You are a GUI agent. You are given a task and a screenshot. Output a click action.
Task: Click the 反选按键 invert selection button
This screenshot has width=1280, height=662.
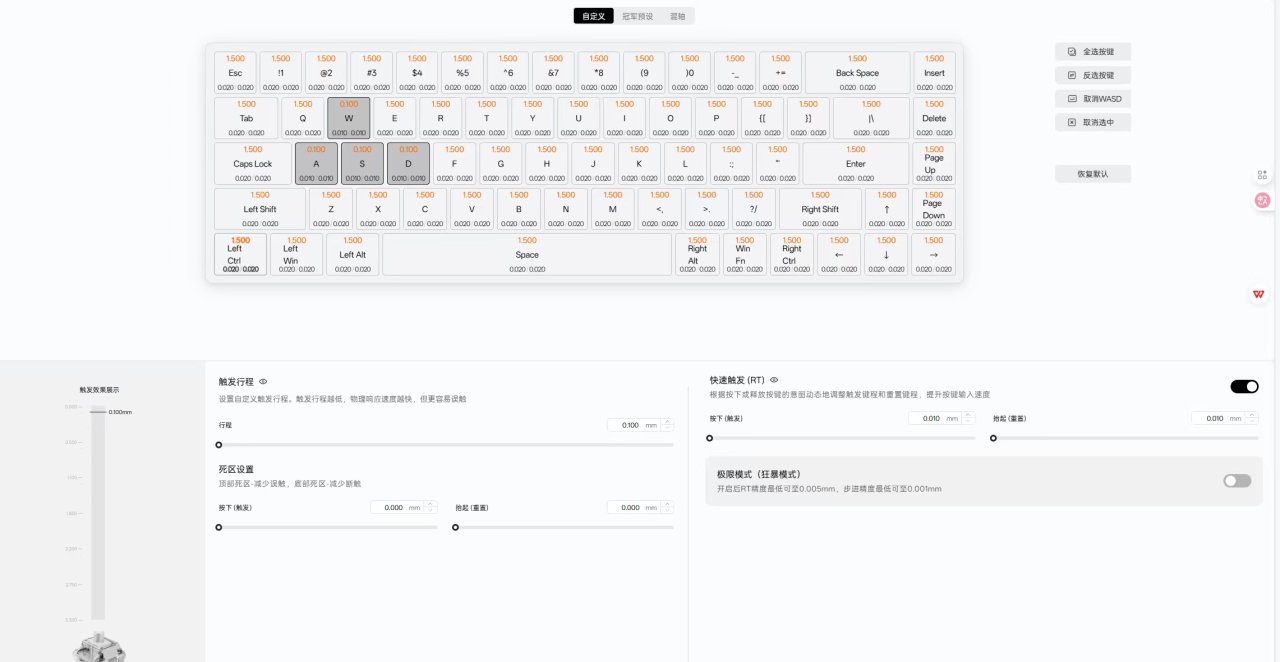click(x=1093, y=75)
